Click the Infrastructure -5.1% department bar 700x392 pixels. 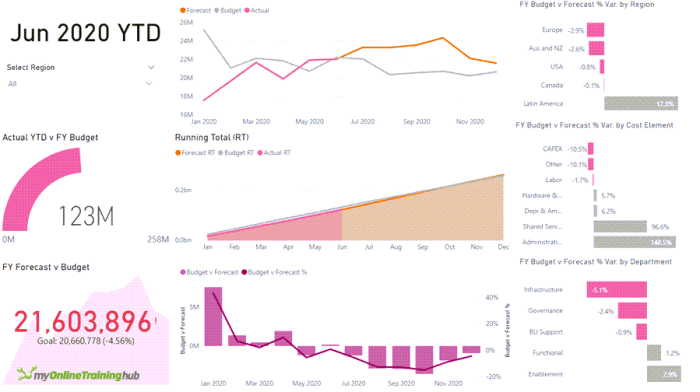point(617,289)
